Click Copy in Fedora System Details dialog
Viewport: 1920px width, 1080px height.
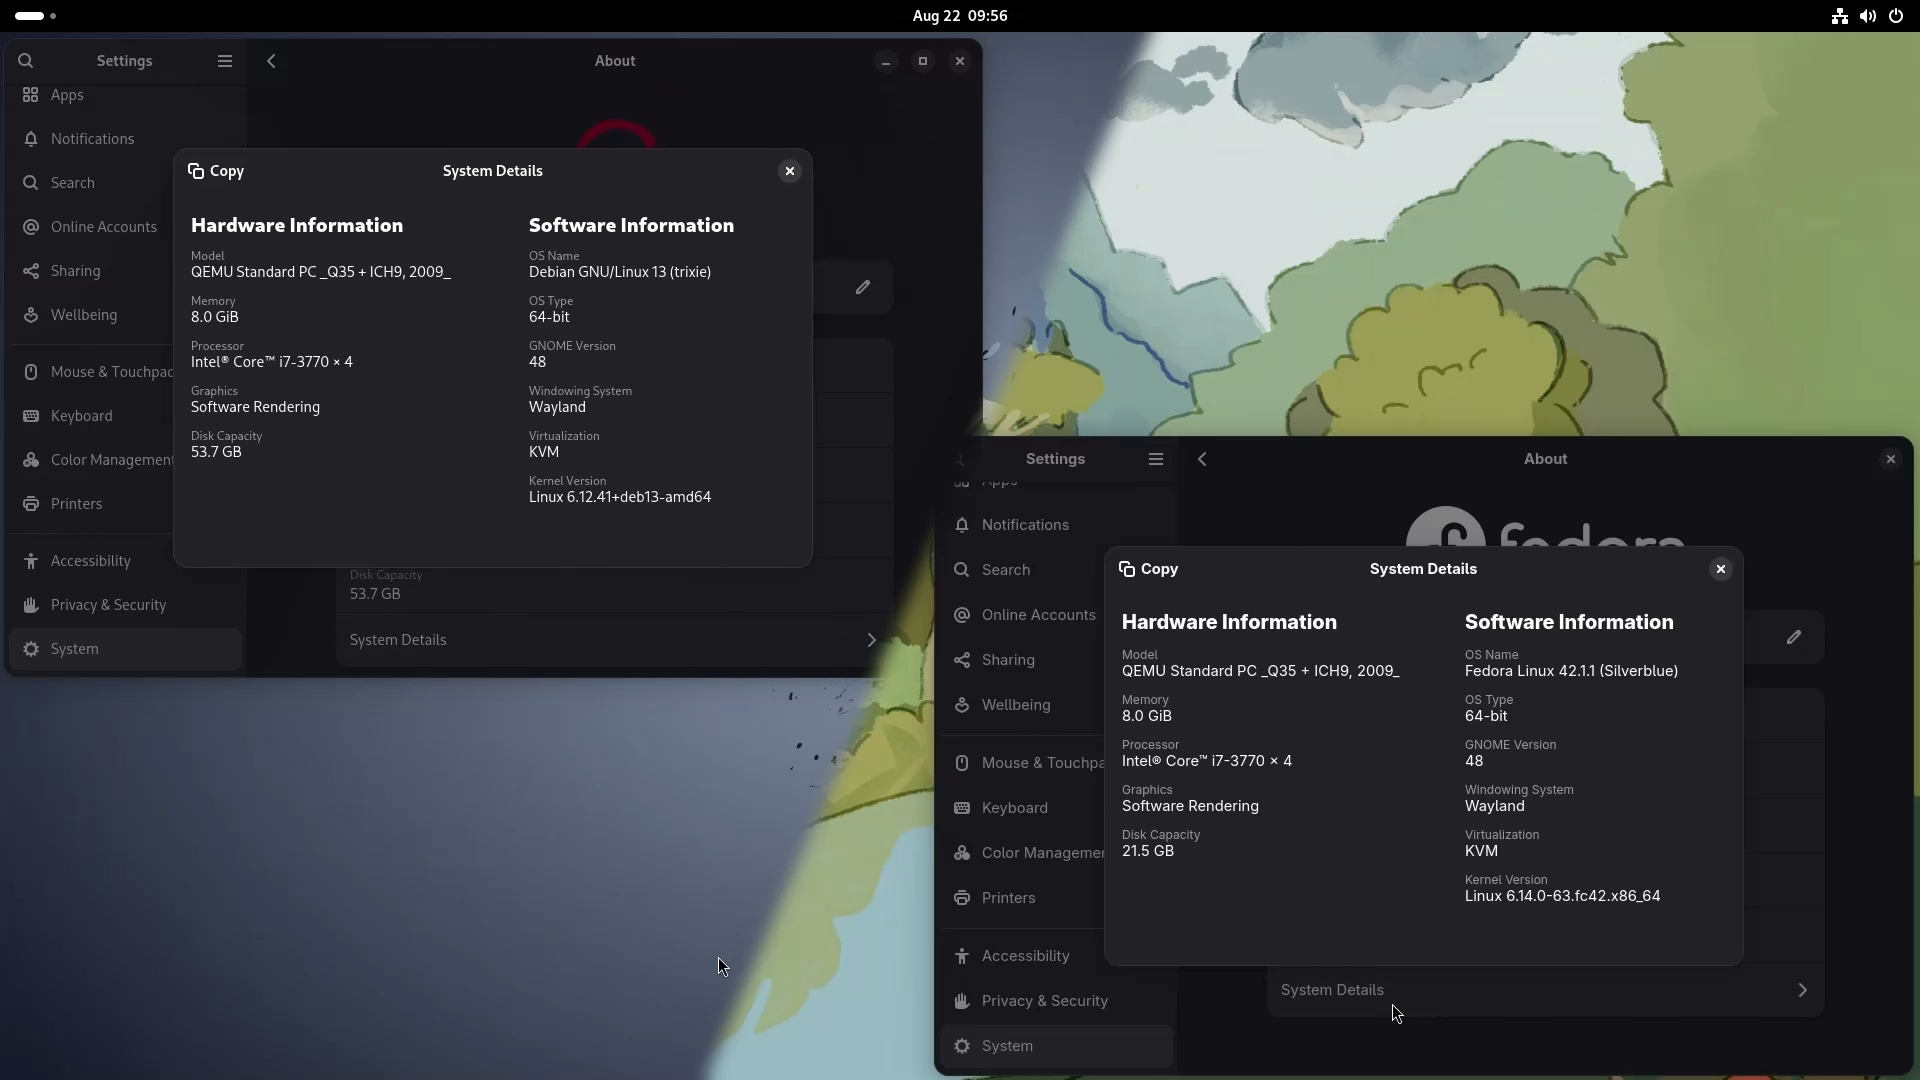point(1148,569)
